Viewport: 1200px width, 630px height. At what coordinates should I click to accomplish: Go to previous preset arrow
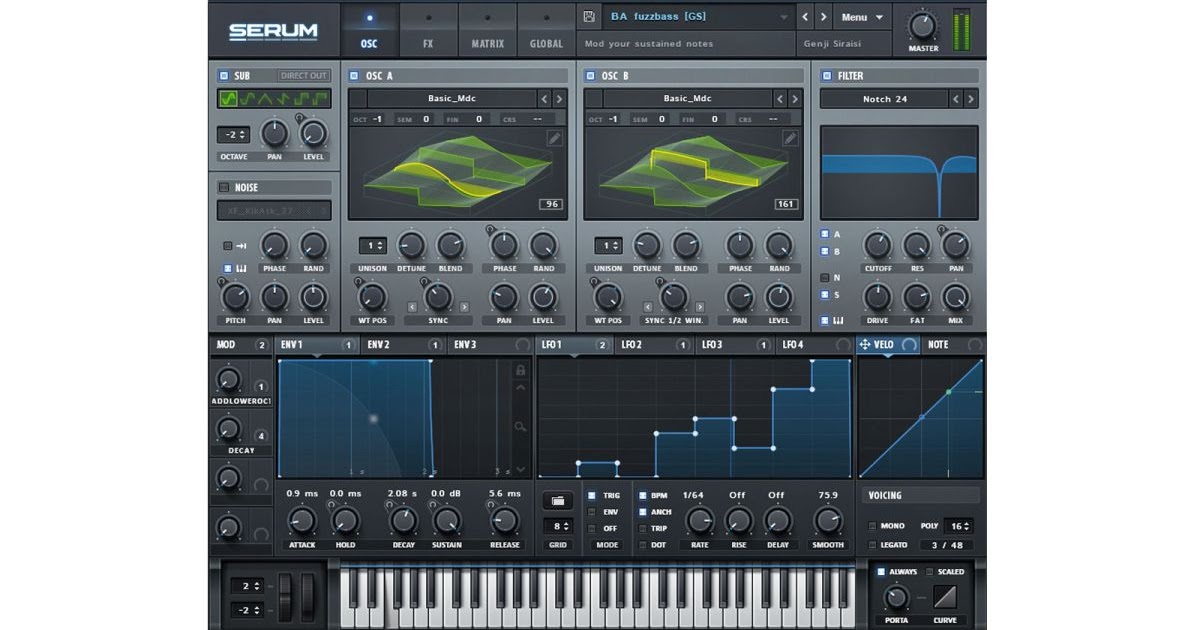805,17
